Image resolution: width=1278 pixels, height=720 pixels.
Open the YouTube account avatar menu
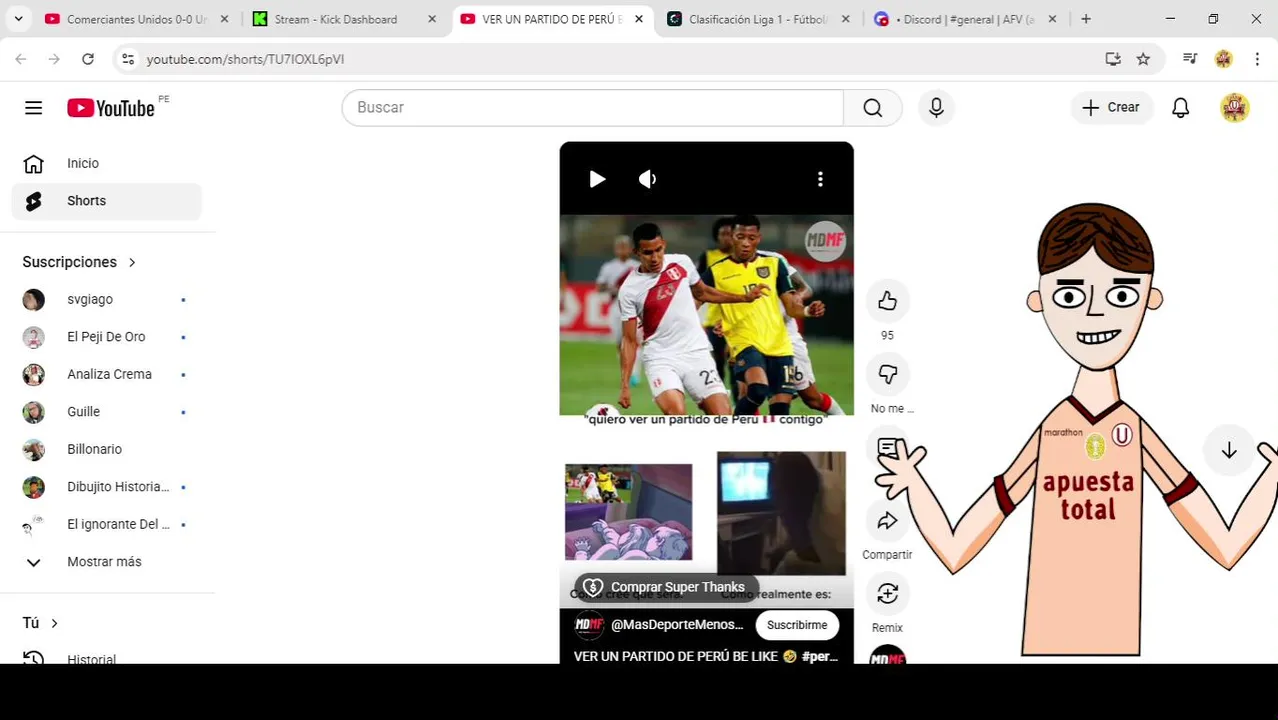pyautogui.click(x=1235, y=107)
